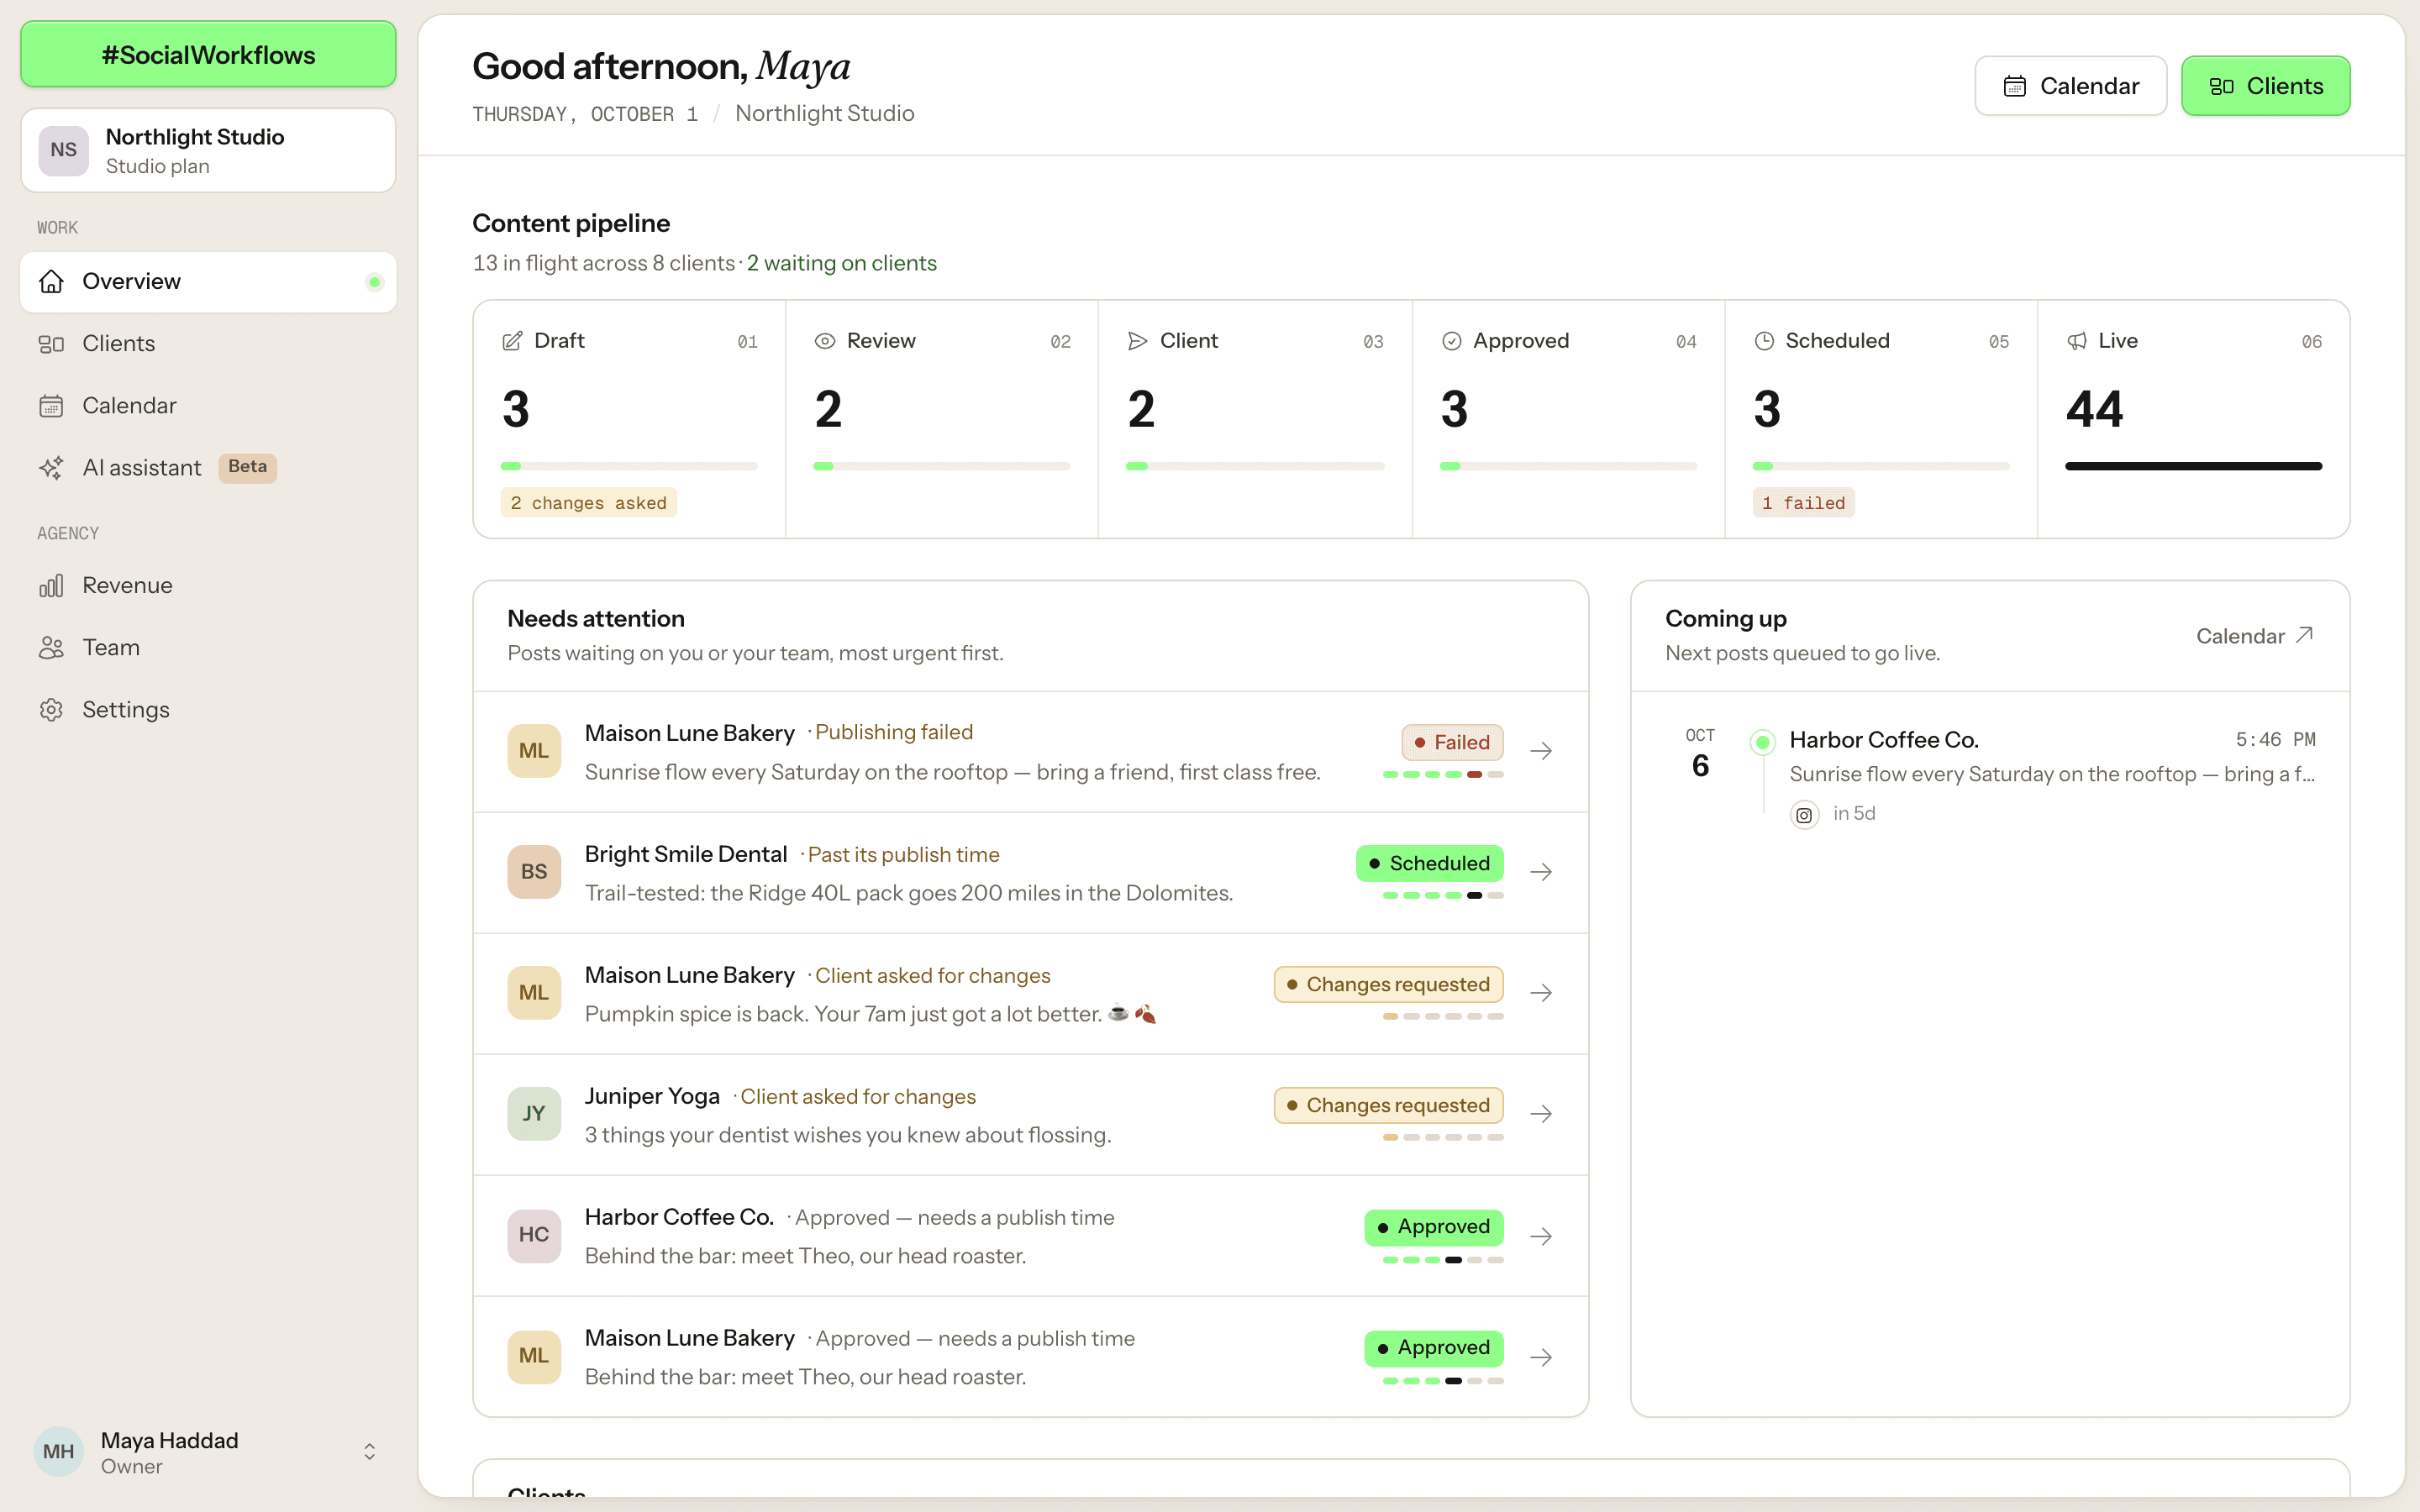The width and height of the screenshot is (2420, 1512).
Task: Open Settings from the sidebar
Action: coord(208,710)
